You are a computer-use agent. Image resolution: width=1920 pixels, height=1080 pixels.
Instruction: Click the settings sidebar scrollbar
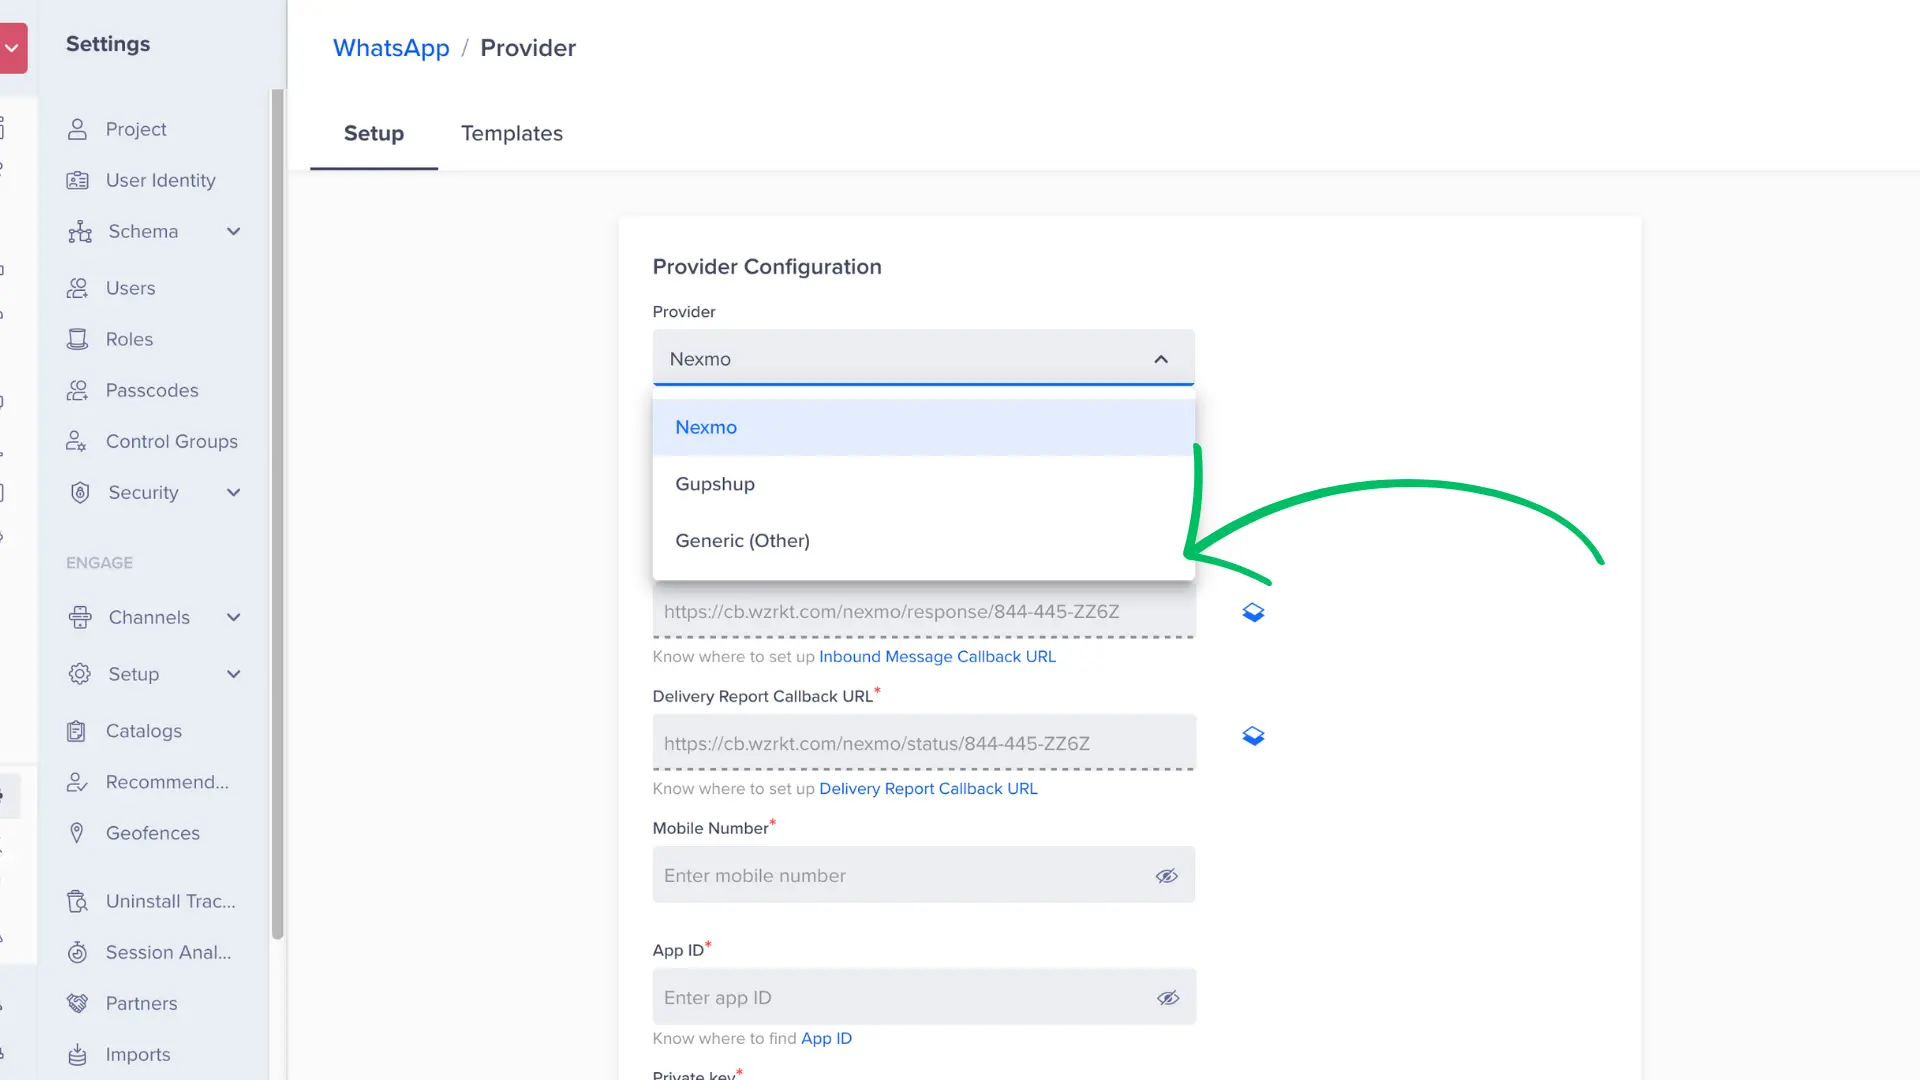tap(277, 514)
